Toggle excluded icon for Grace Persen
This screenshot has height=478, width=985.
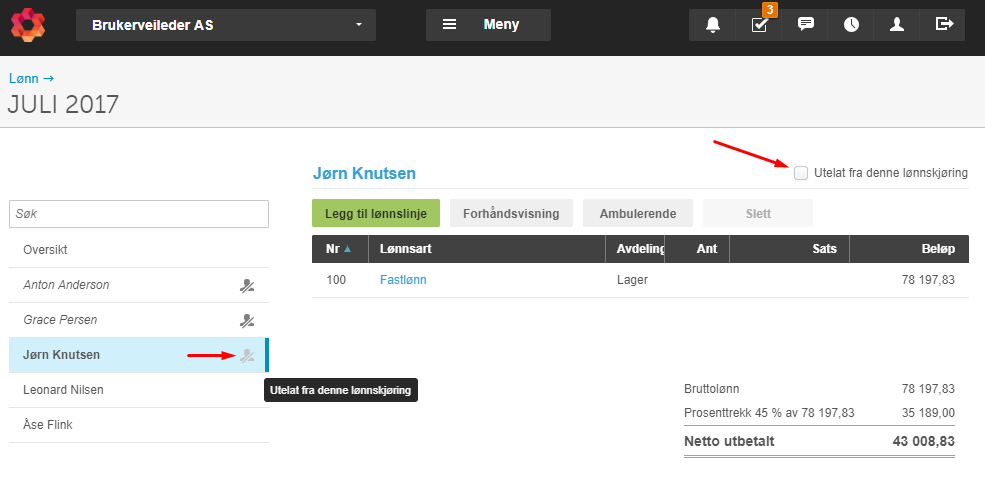(x=247, y=320)
